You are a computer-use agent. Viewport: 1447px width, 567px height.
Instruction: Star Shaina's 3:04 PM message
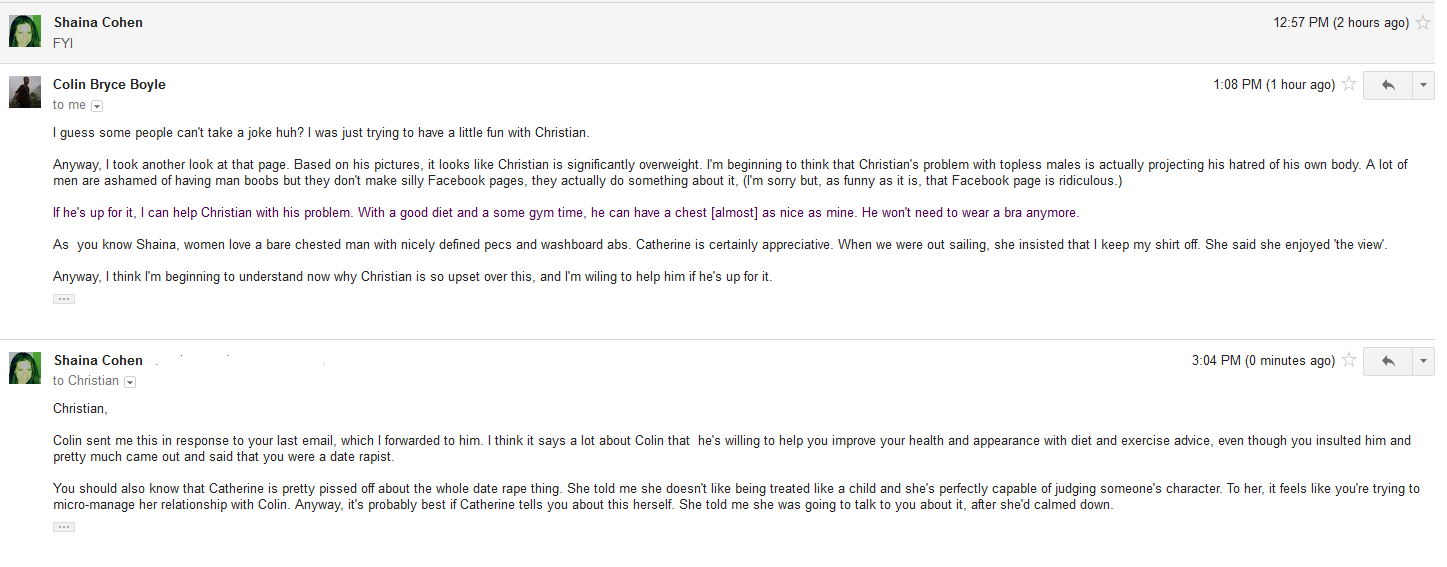pyautogui.click(x=1349, y=360)
